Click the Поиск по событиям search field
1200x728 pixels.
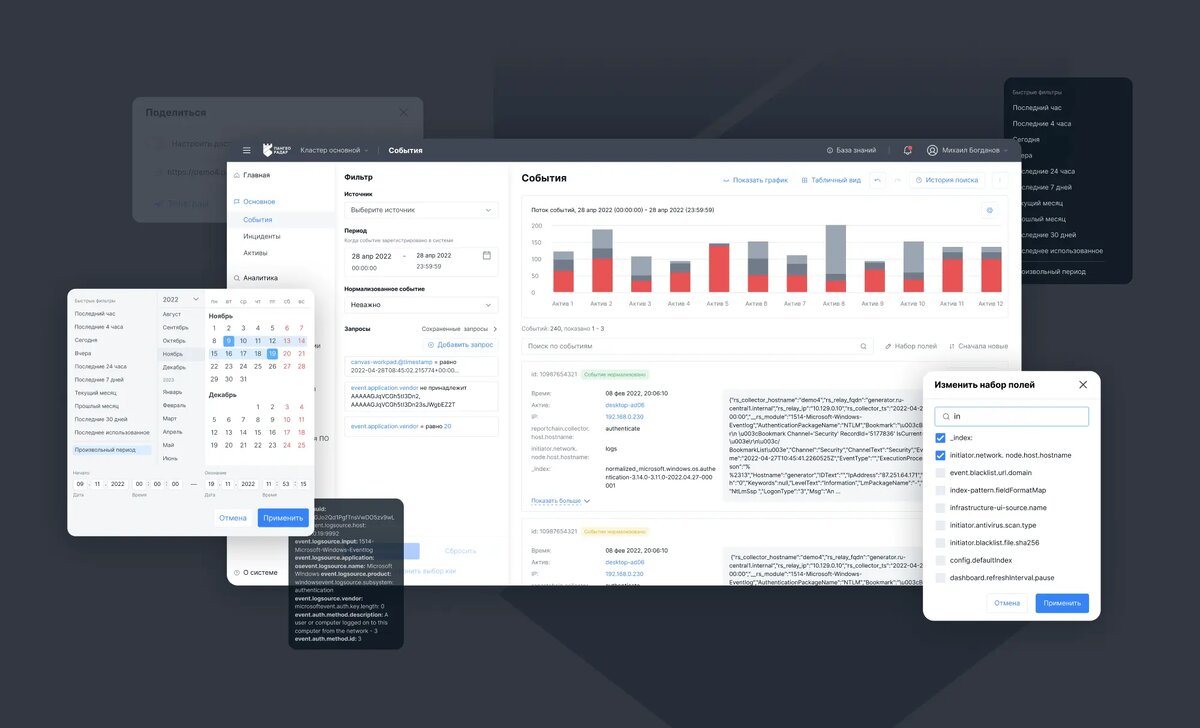pos(698,346)
